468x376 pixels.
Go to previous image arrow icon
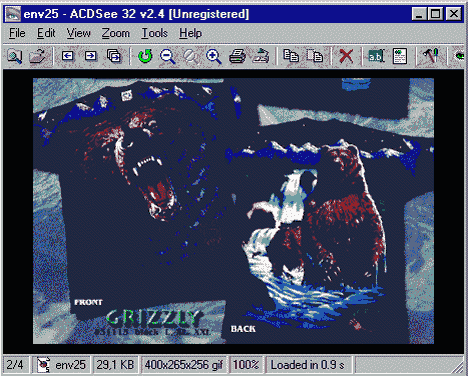68,56
